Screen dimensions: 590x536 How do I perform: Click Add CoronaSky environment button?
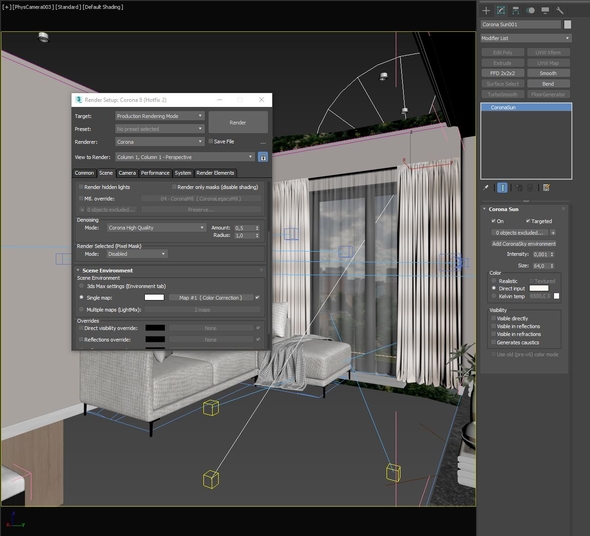[524, 244]
